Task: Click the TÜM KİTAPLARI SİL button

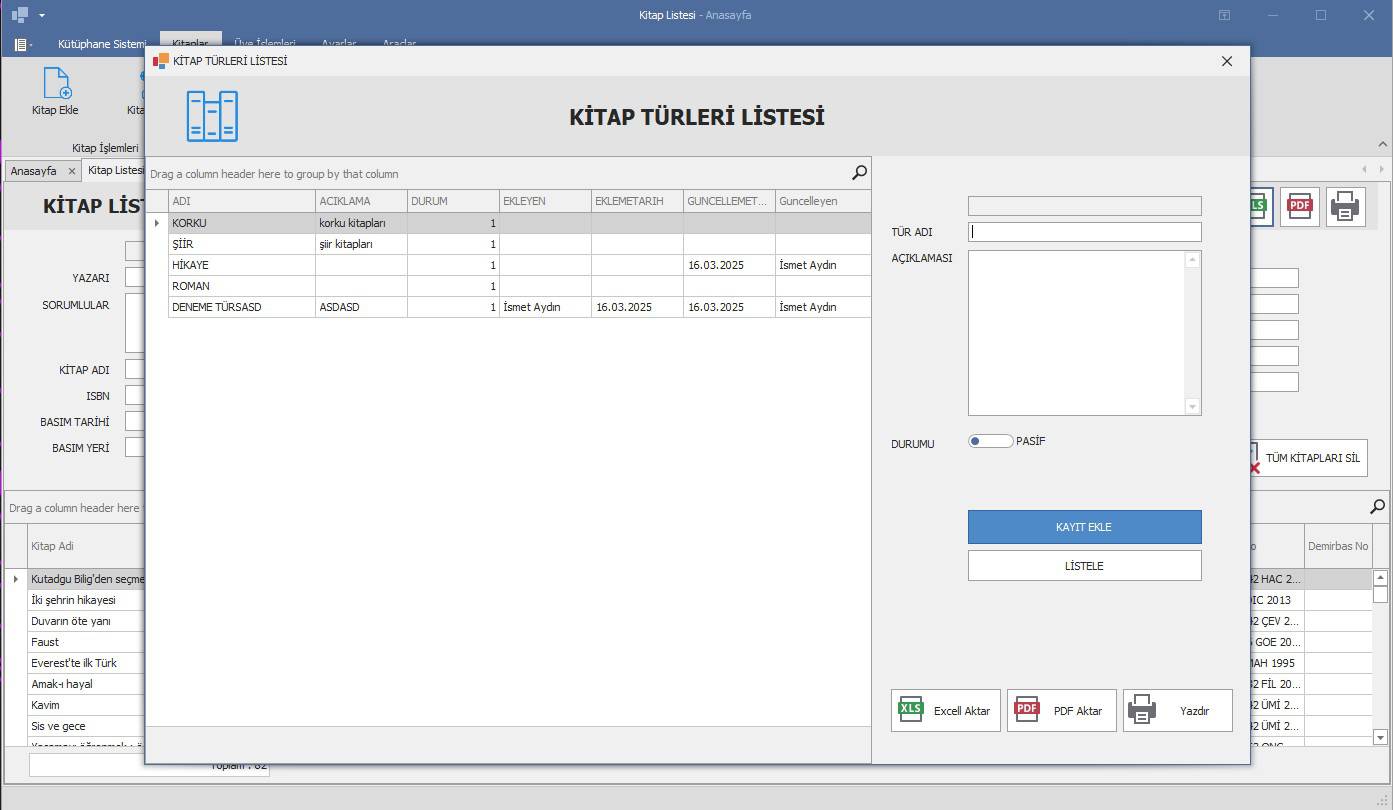Action: pos(1311,458)
